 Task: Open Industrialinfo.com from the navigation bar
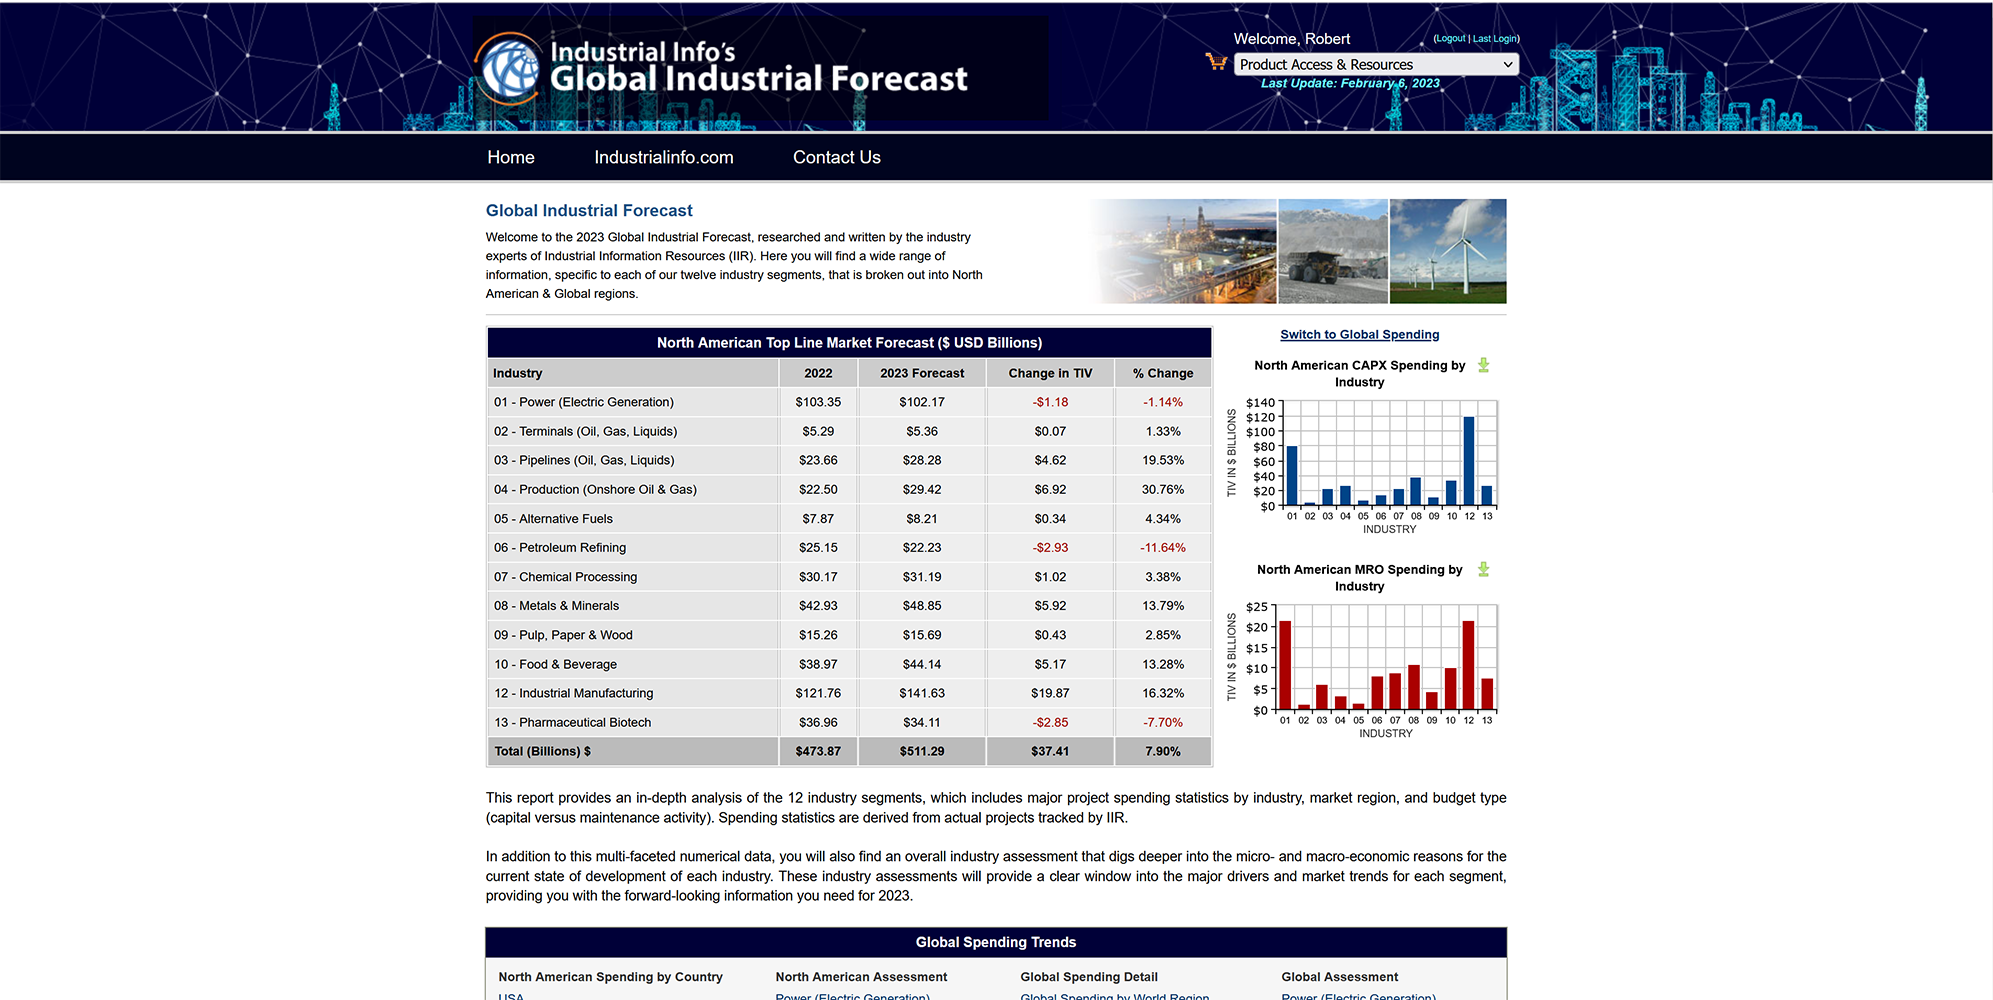pos(664,157)
